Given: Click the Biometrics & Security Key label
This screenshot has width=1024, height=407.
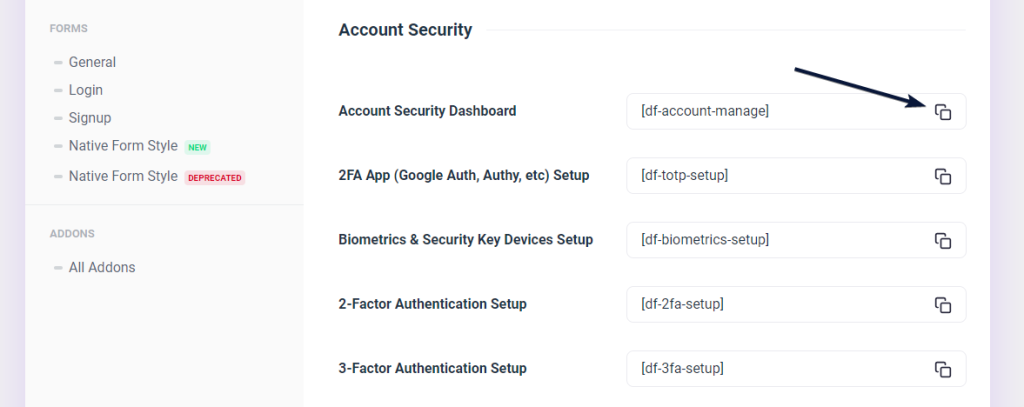Looking at the screenshot, I should (466, 240).
